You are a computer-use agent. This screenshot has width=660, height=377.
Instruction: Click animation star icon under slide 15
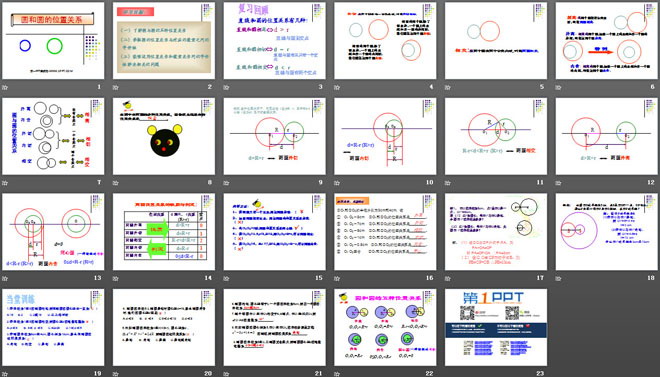(226, 279)
